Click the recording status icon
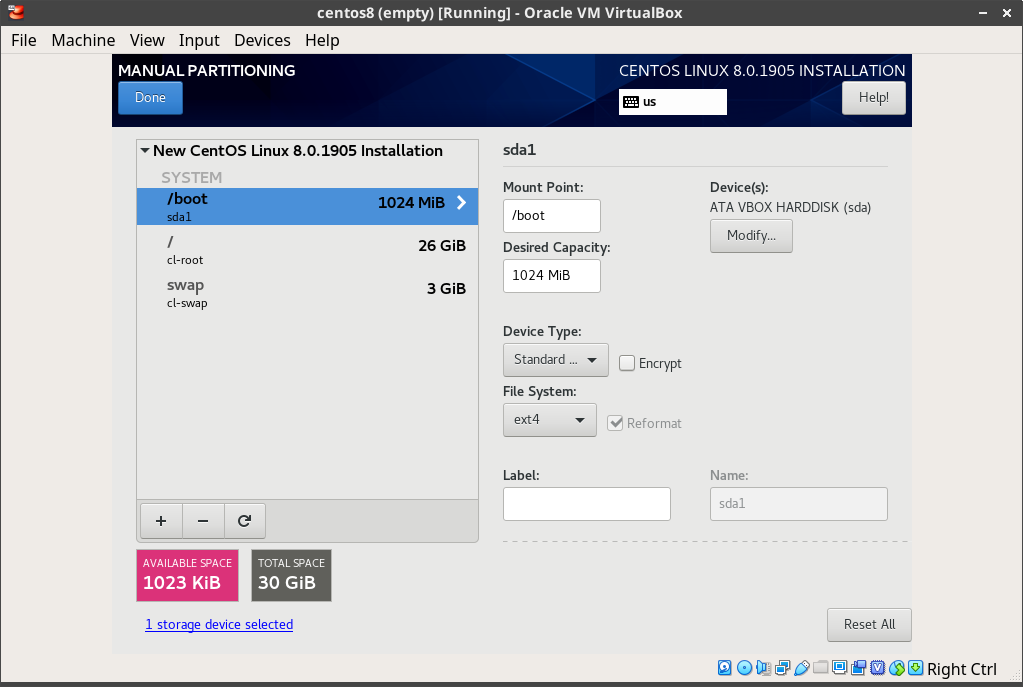This screenshot has height=687, width=1023. [x=859, y=667]
